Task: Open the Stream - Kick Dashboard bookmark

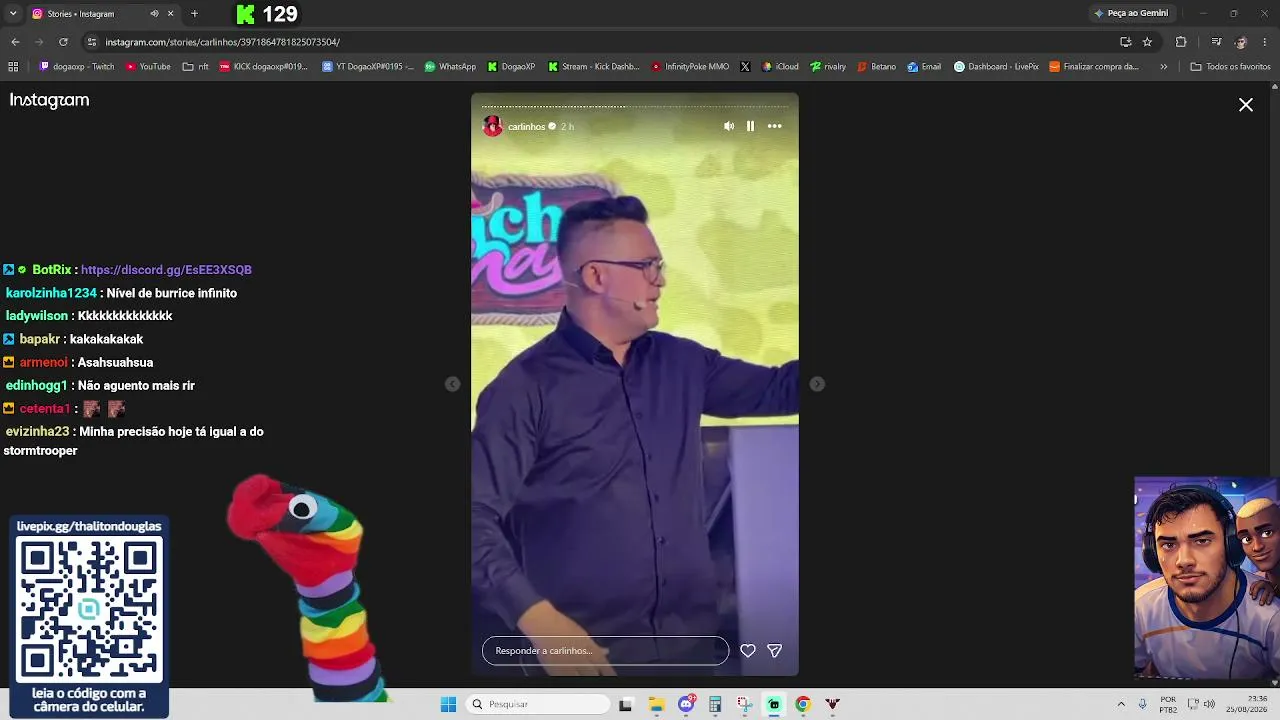Action: [x=594, y=67]
